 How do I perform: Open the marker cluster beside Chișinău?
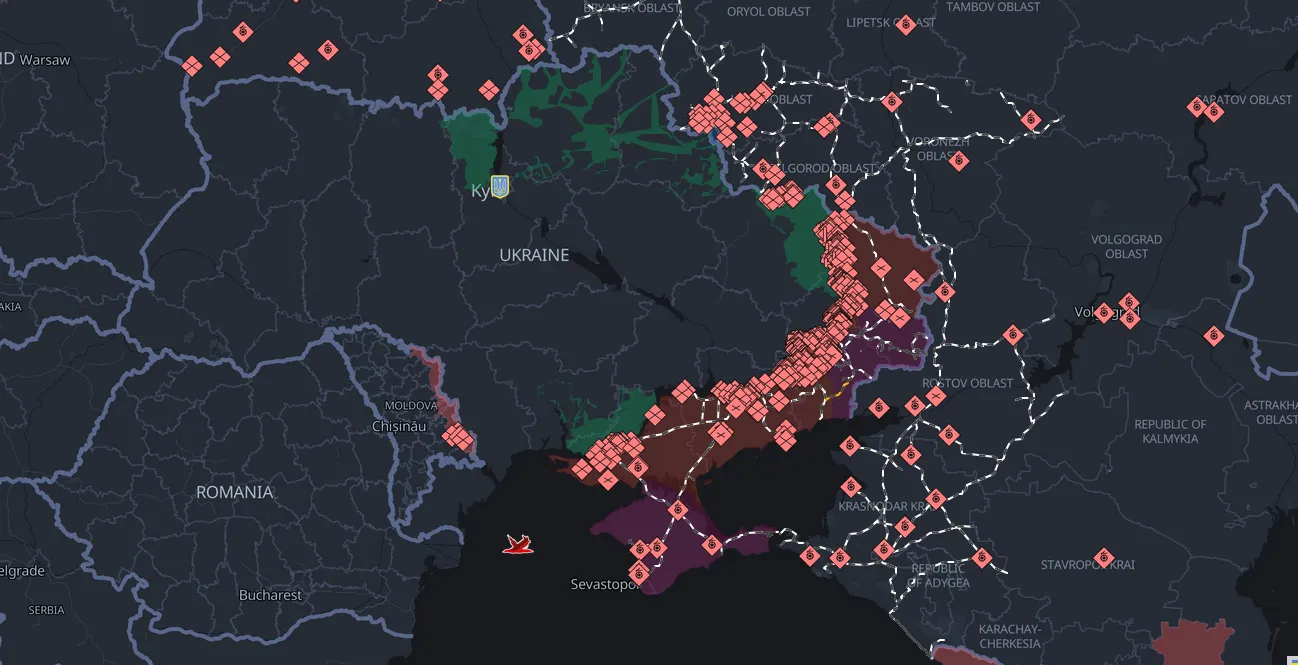[x=458, y=438]
